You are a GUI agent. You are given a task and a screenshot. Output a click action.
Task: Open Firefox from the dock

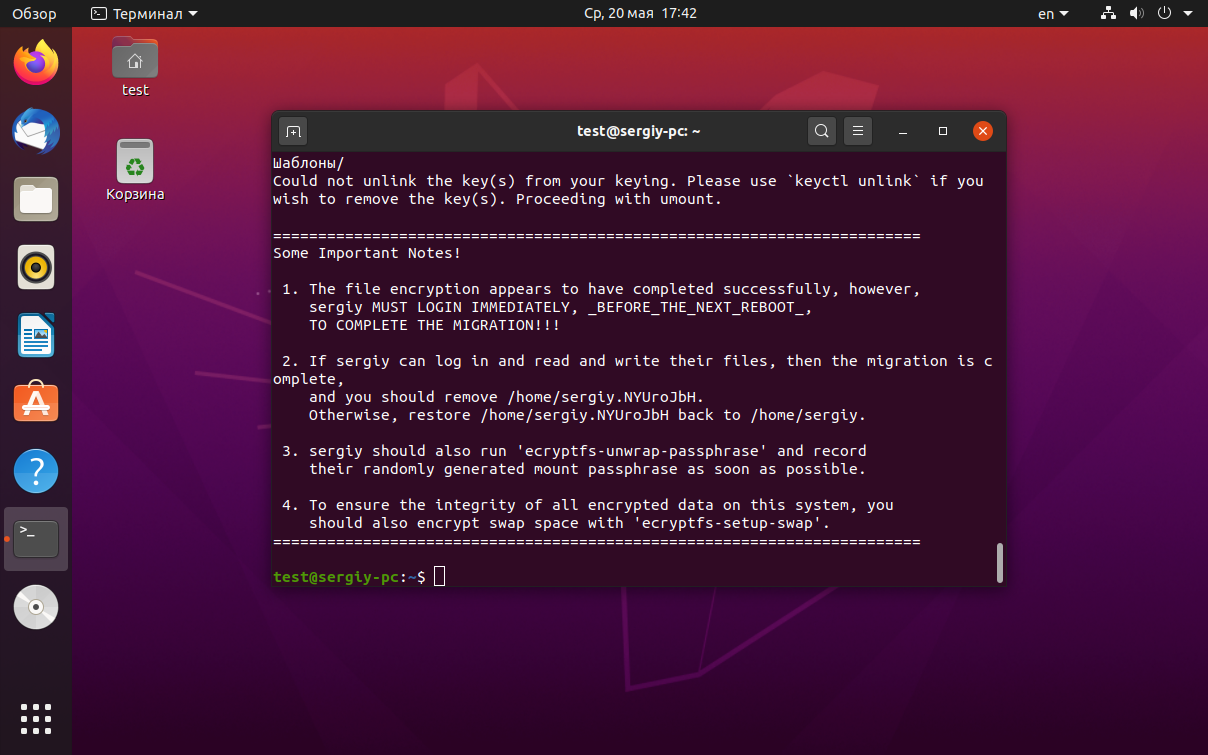coord(36,63)
